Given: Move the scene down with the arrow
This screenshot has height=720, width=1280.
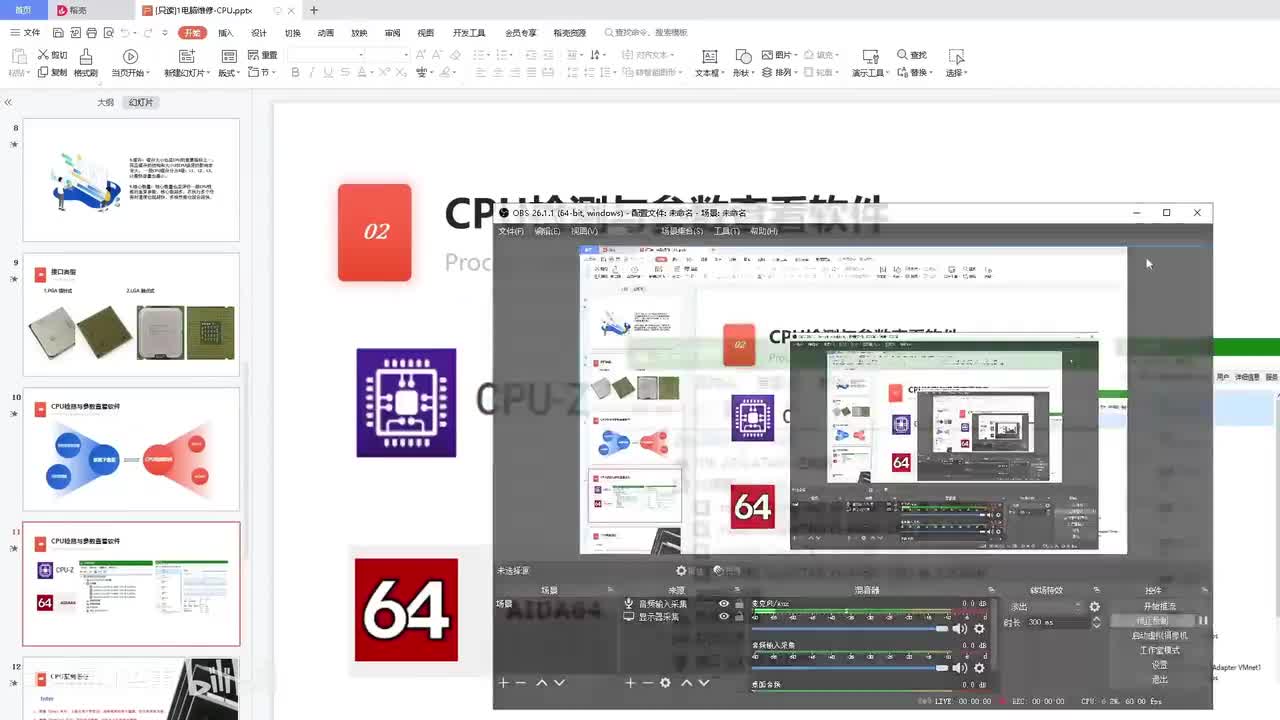Looking at the screenshot, I should pyautogui.click(x=559, y=683).
